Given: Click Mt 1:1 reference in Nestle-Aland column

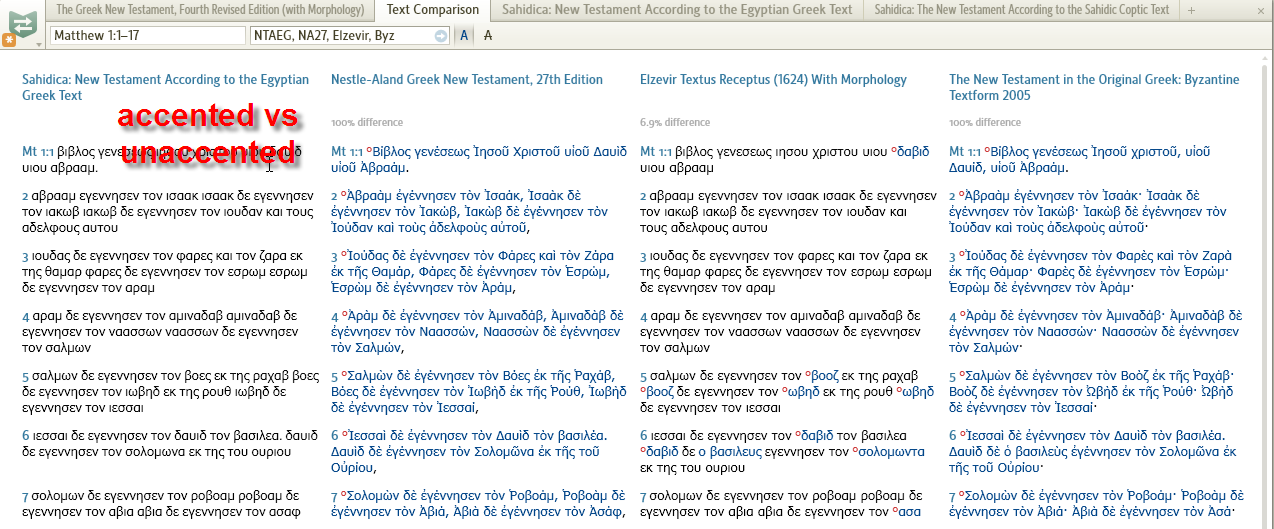Looking at the screenshot, I should tap(348, 152).
